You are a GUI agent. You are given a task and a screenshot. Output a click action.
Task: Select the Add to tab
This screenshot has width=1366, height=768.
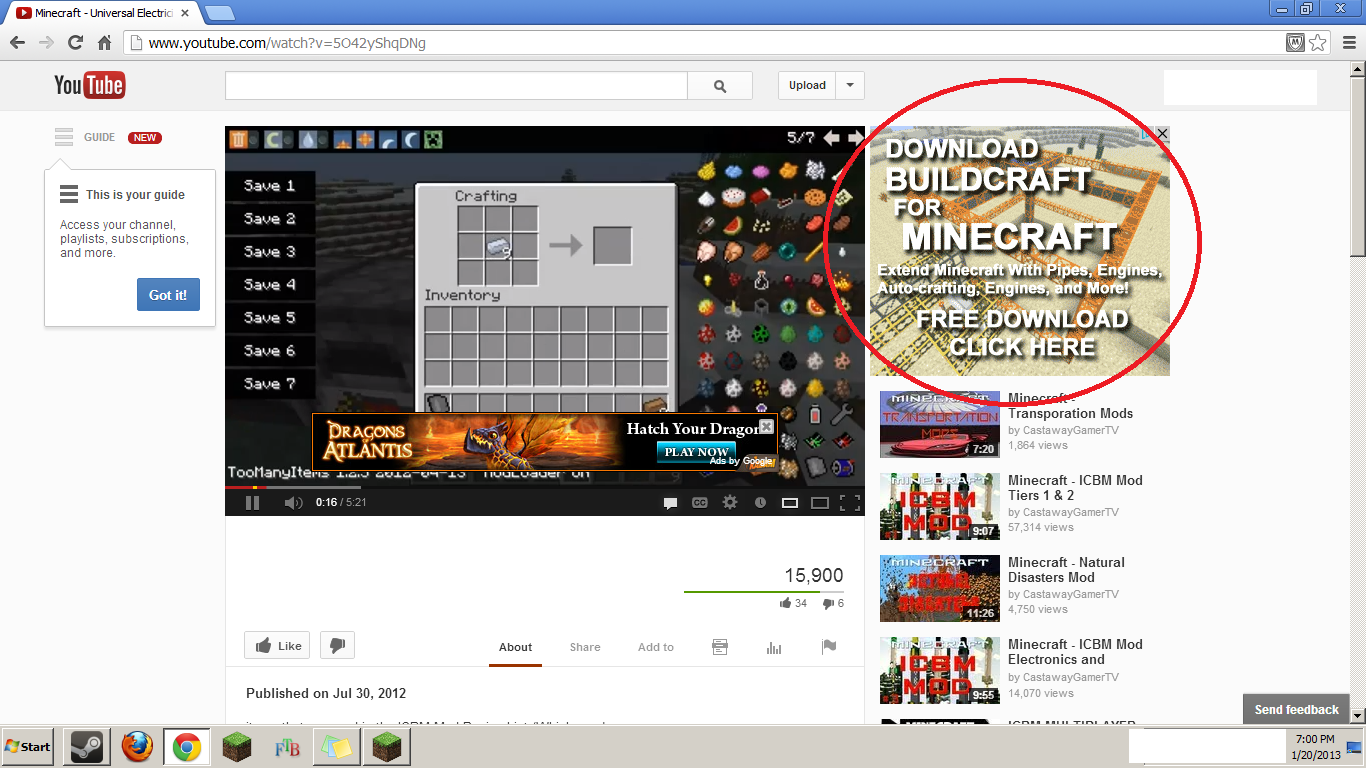click(x=656, y=647)
